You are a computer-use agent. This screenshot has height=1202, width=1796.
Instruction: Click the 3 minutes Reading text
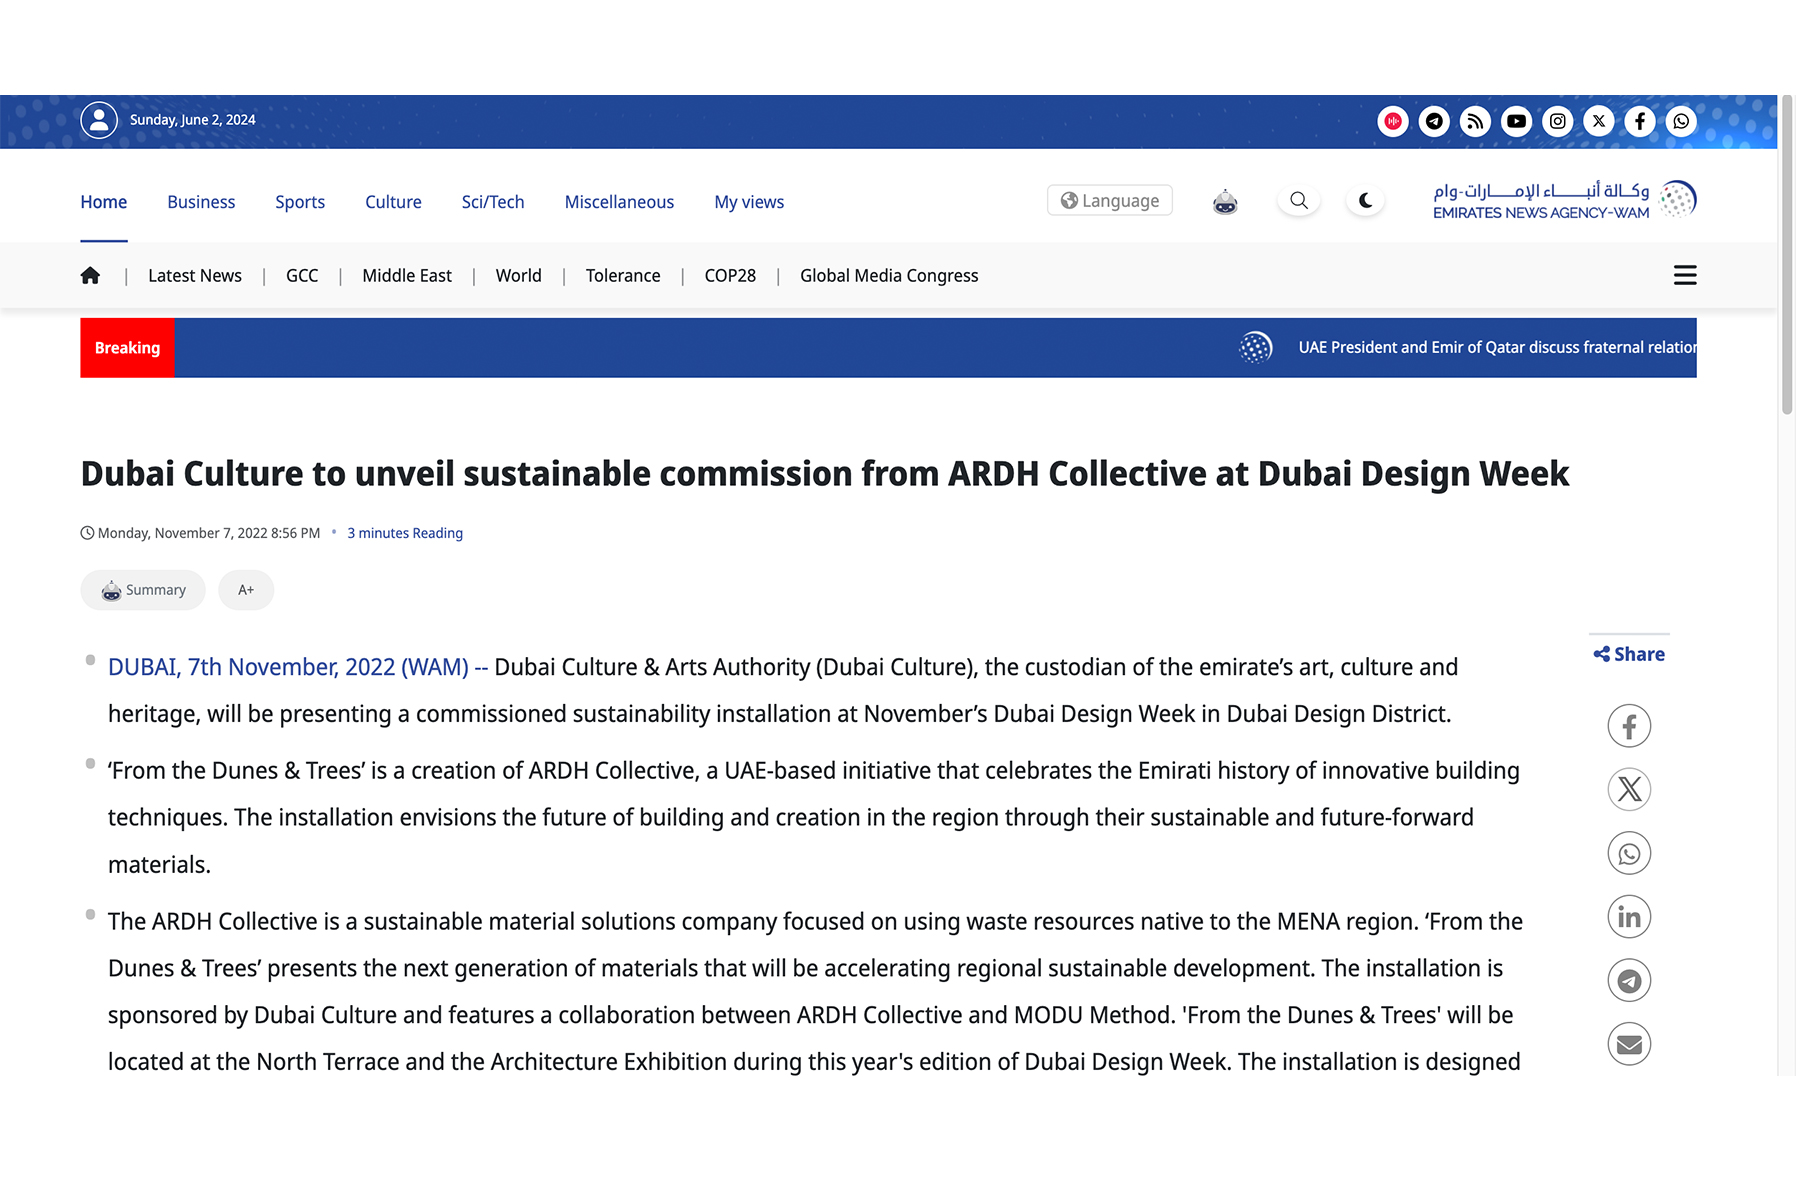[x=405, y=533]
